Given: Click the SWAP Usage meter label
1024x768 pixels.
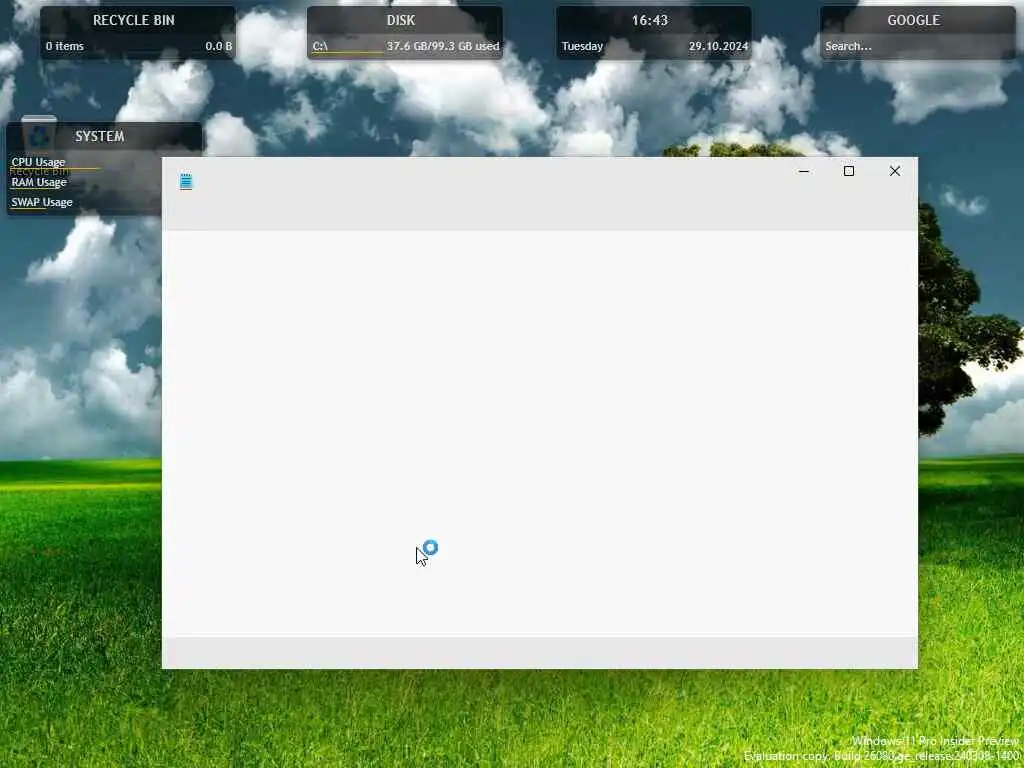Looking at the screenshot, I should coord(42,202).
